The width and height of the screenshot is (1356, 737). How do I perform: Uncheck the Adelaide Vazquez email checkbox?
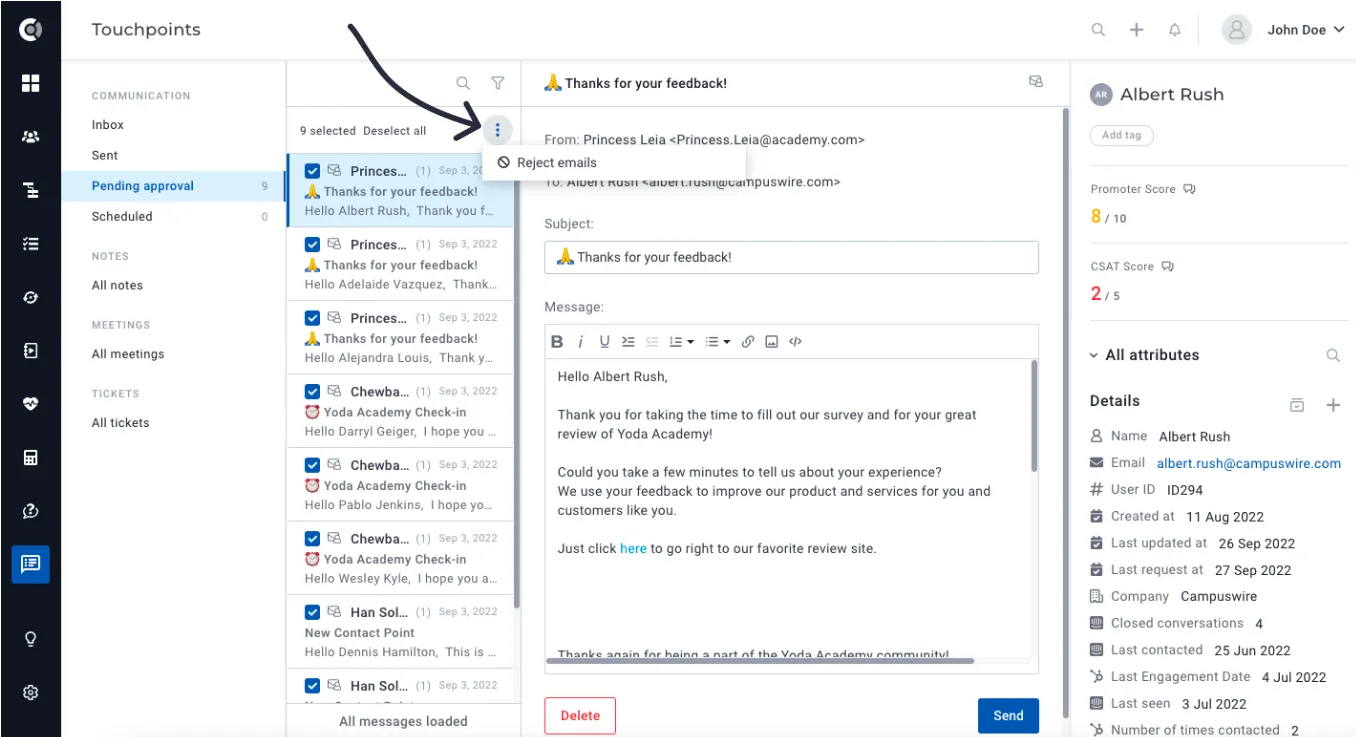[312, 245]
